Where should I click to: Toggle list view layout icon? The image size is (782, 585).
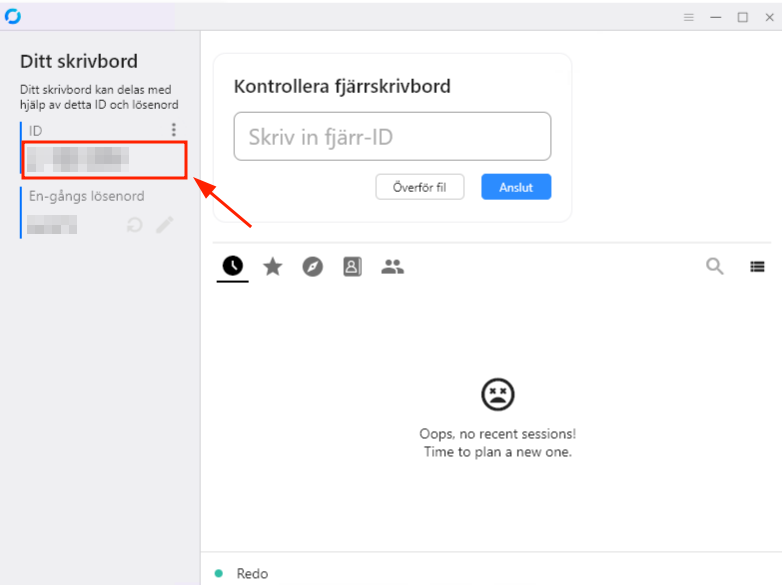[757, 267]
